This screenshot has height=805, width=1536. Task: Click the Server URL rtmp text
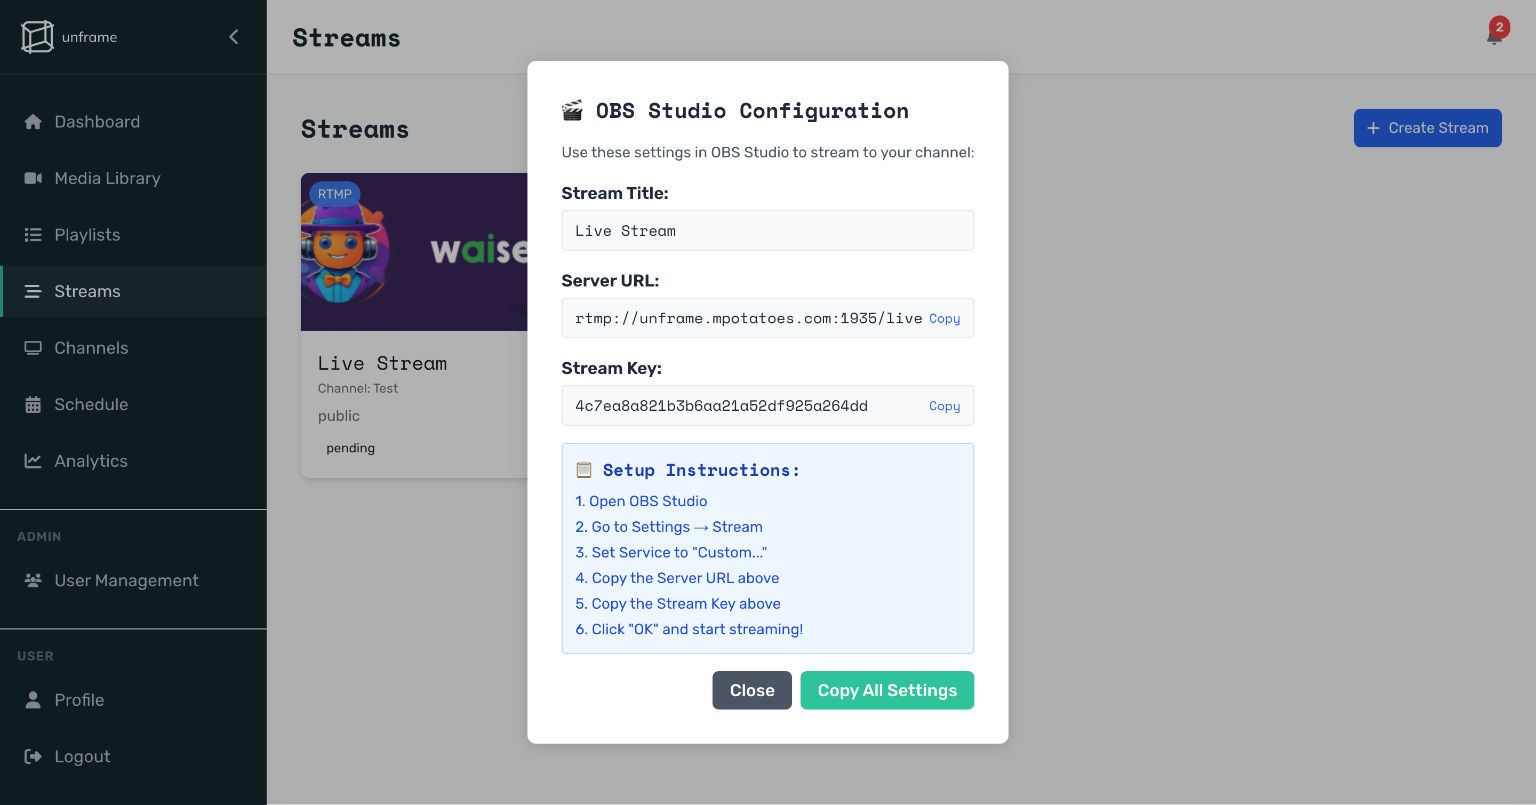pyautogui.click(x=748, y=318)
